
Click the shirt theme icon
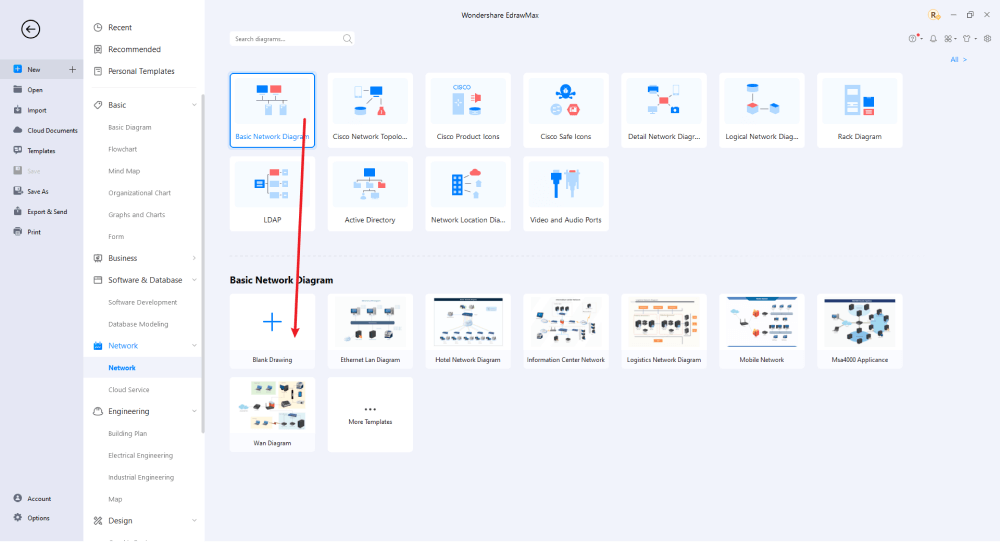tap(967, 39)
